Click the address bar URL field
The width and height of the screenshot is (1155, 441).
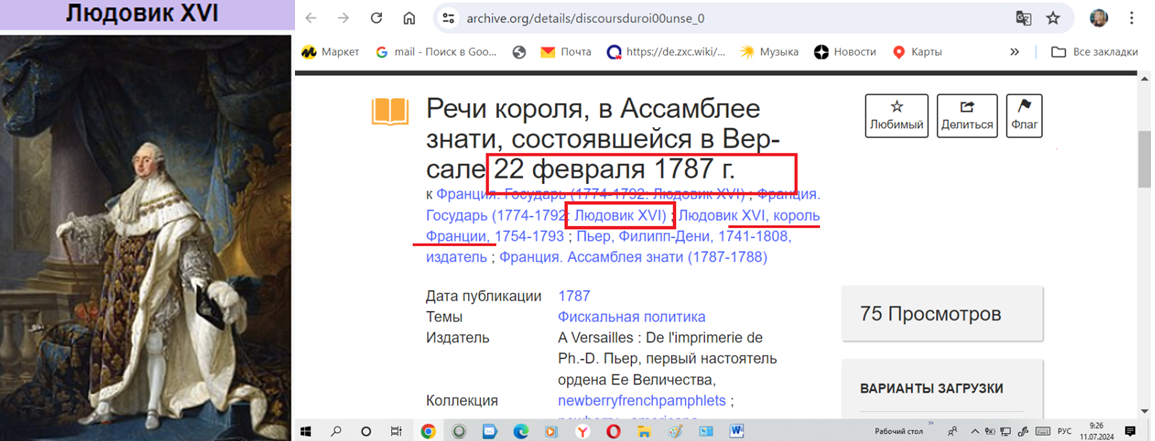tap(700, 18)
